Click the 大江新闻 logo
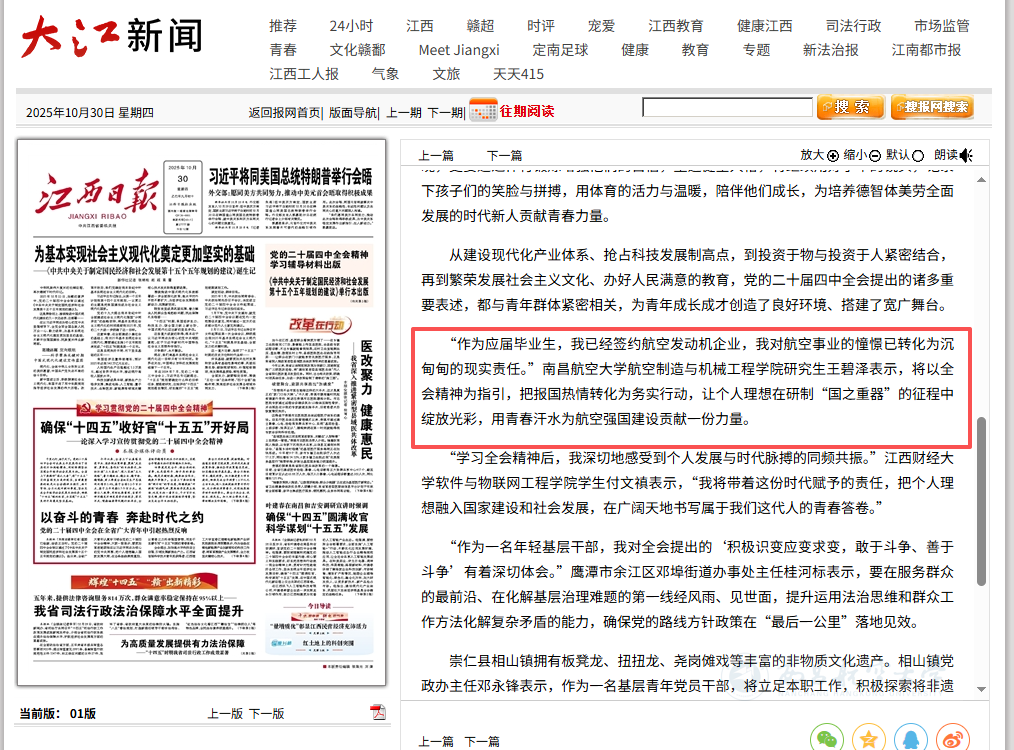The width and height of the screenshot is (1014, 750). pos(112,36)
